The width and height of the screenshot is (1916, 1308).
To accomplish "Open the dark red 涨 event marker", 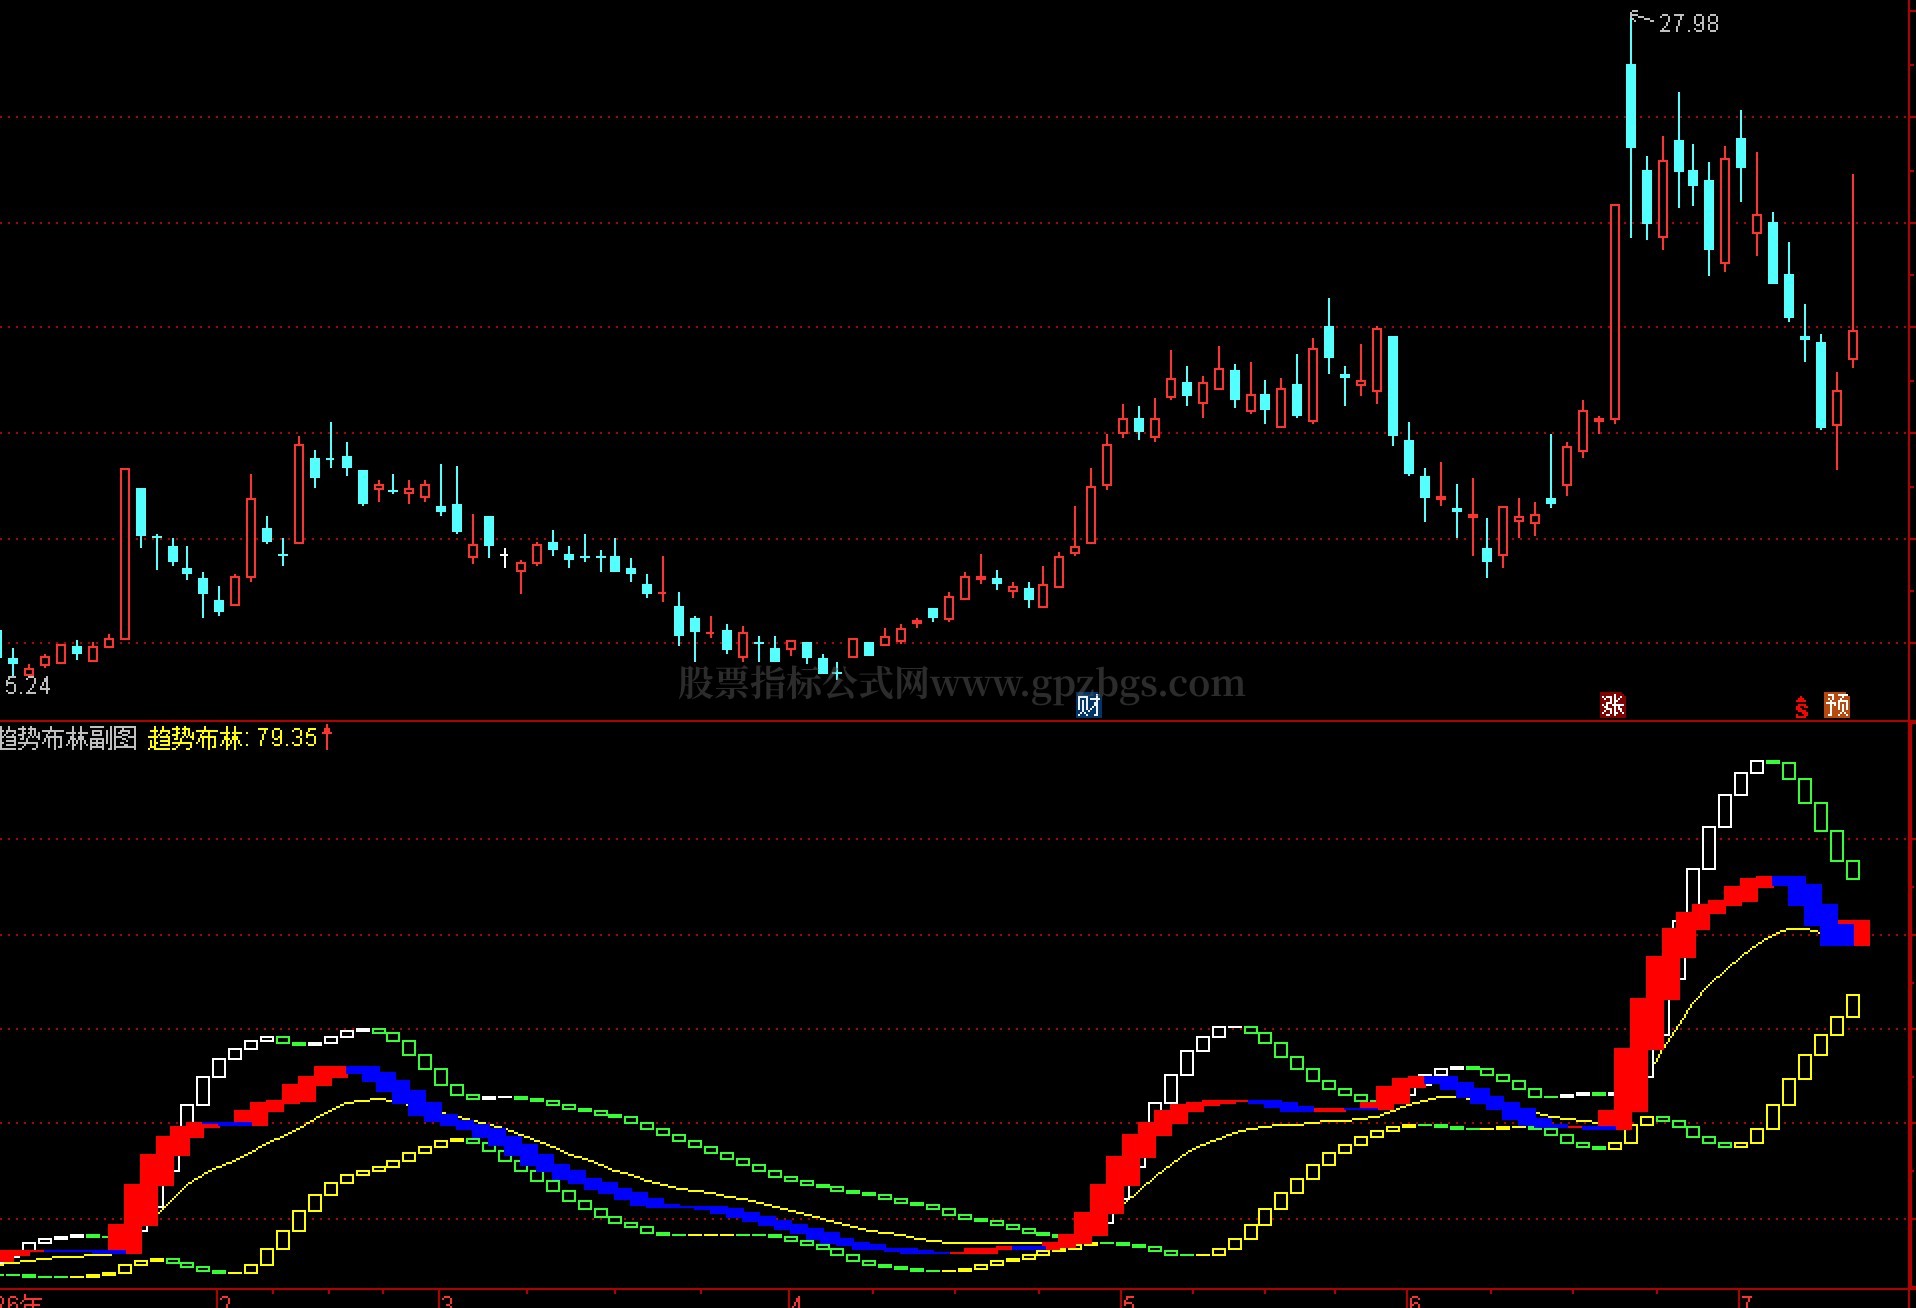I will pos(1613,706).
